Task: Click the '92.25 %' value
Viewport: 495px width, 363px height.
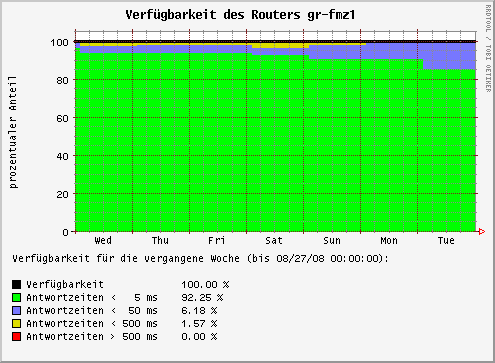Action: coord(202,297)
